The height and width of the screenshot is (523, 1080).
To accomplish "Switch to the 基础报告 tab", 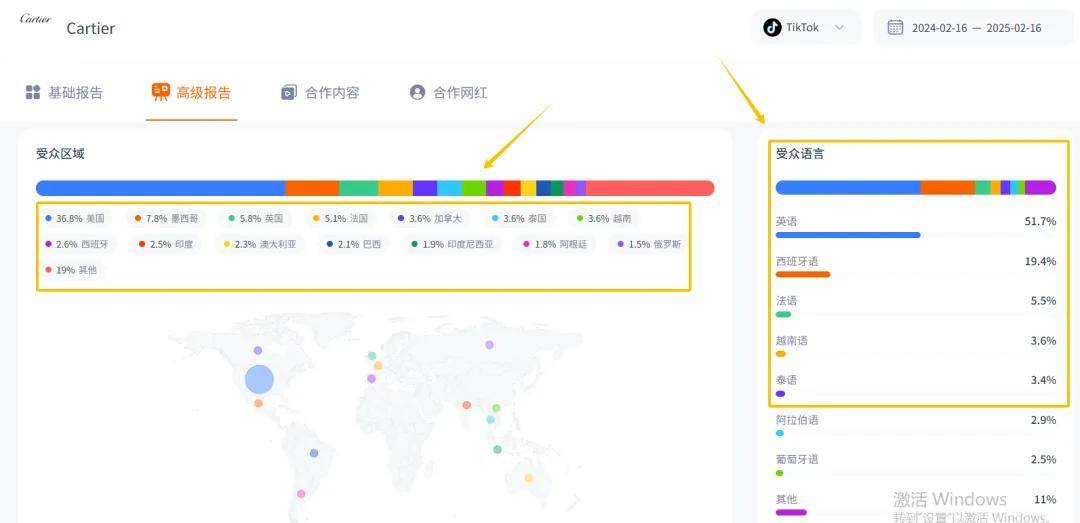I will tap(75, 92).
